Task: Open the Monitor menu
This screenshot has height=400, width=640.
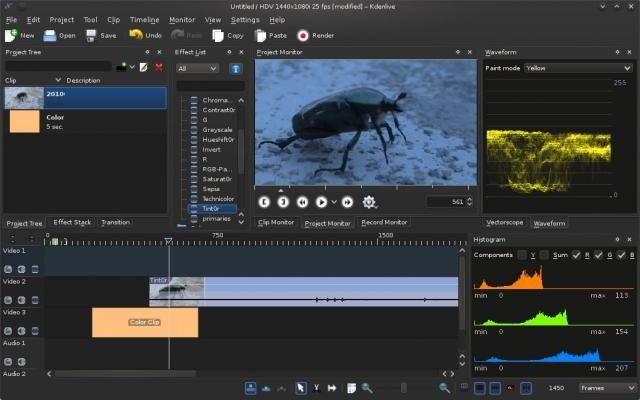Action: (x=182, y=20)
